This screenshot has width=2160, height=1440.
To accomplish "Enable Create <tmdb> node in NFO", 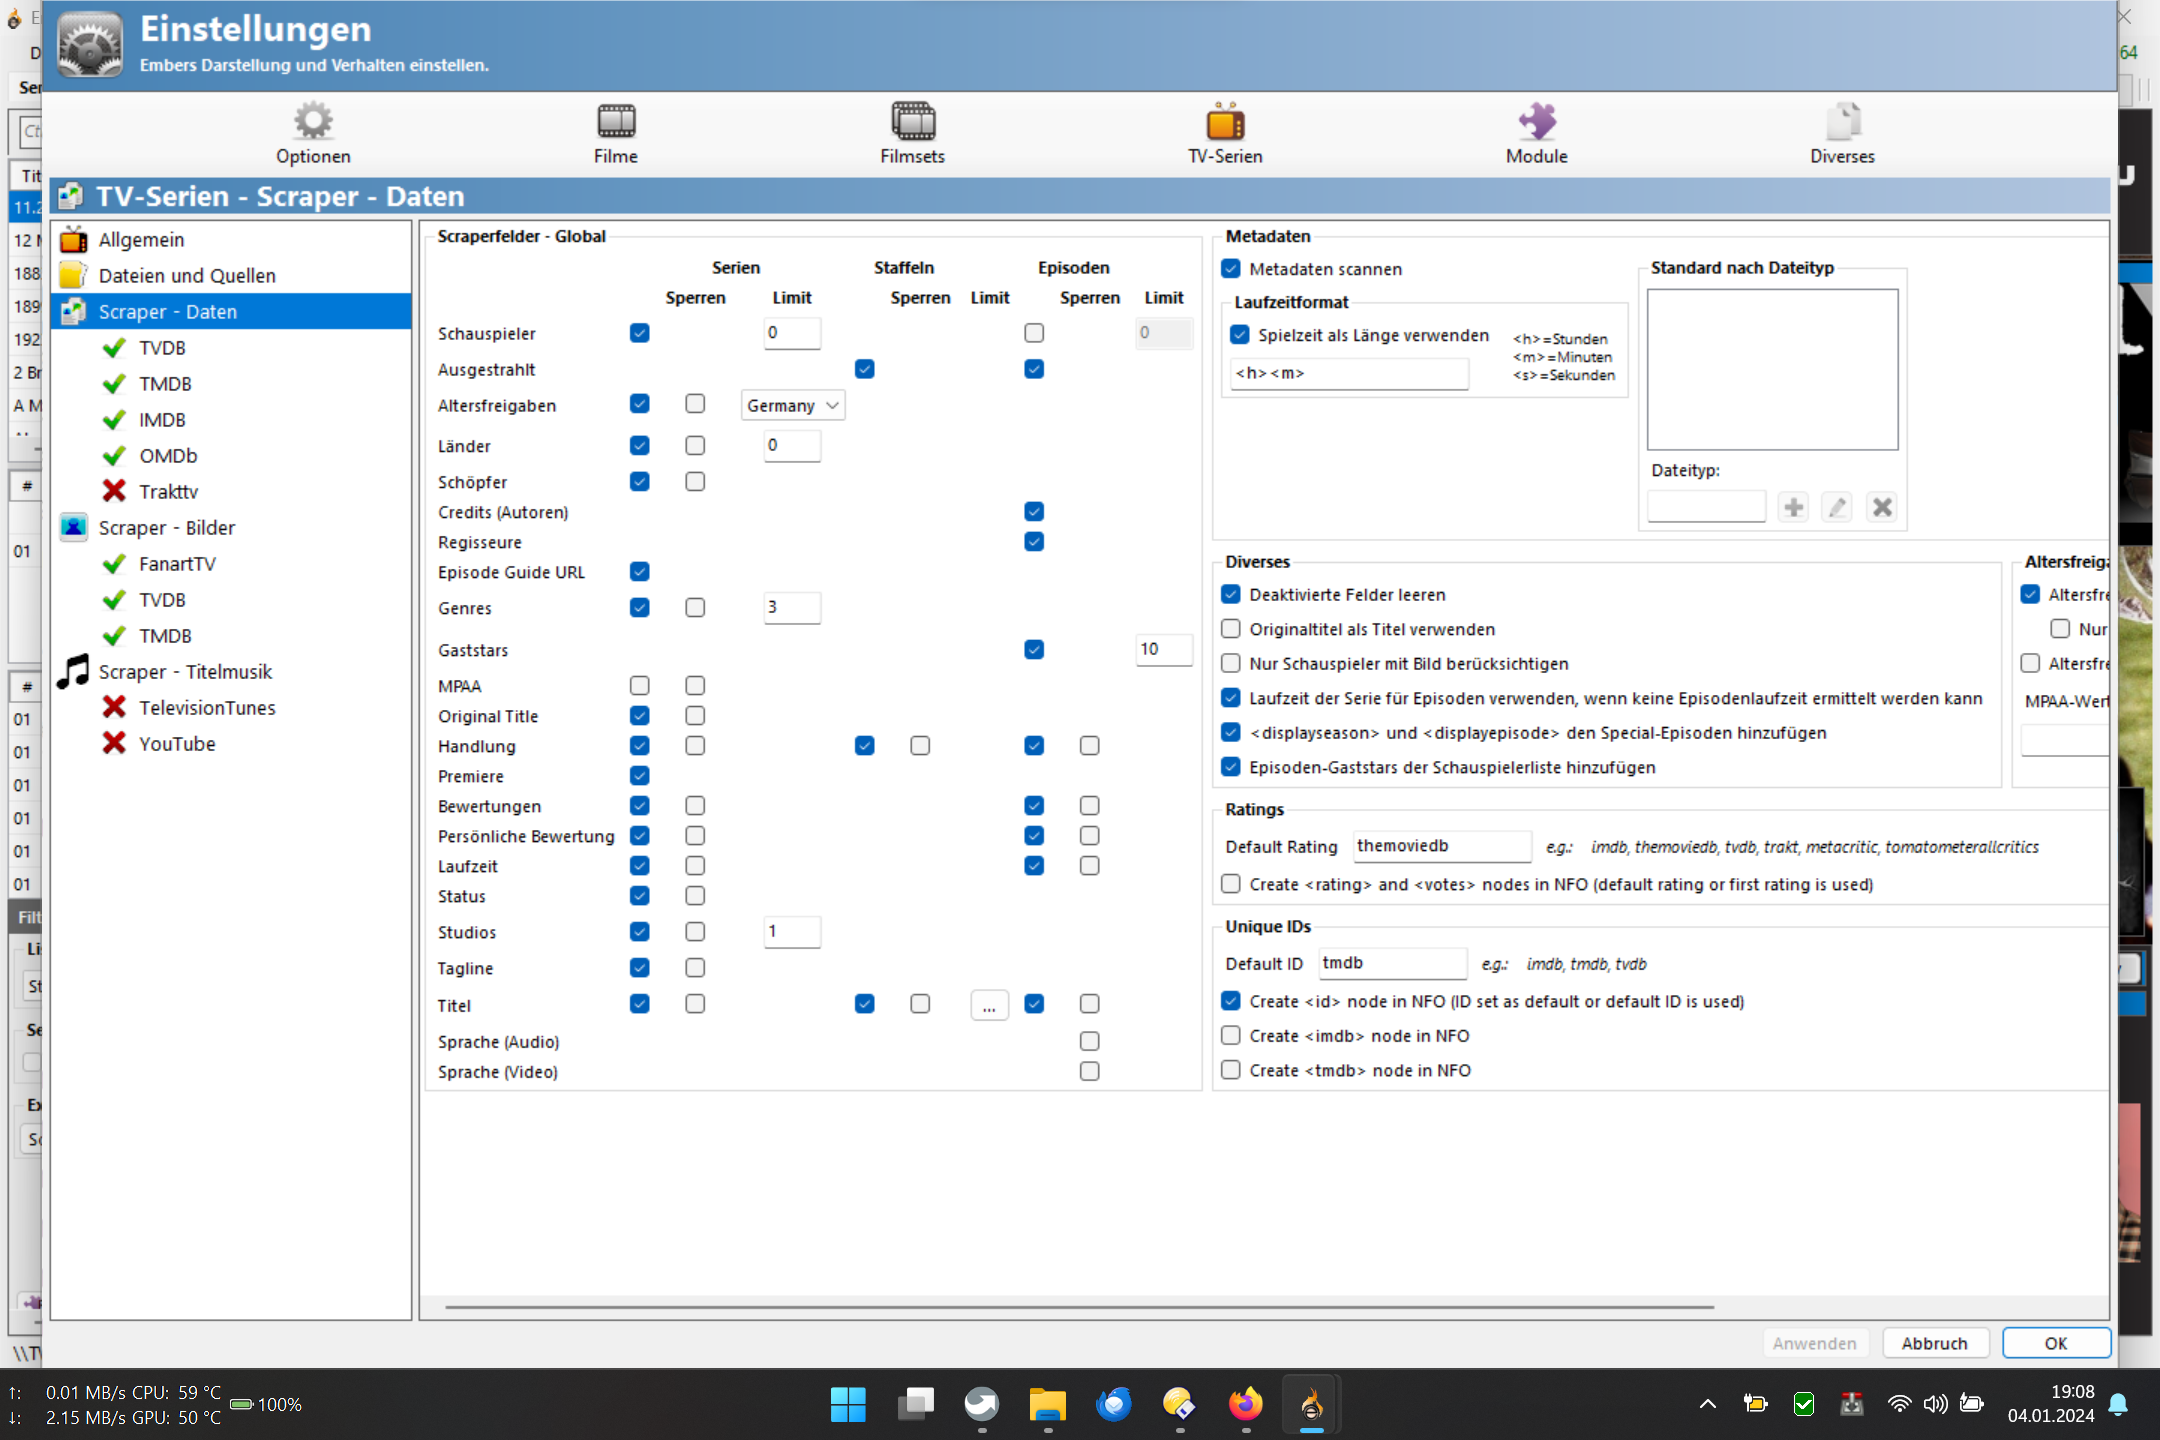I will (1231, 1070).
